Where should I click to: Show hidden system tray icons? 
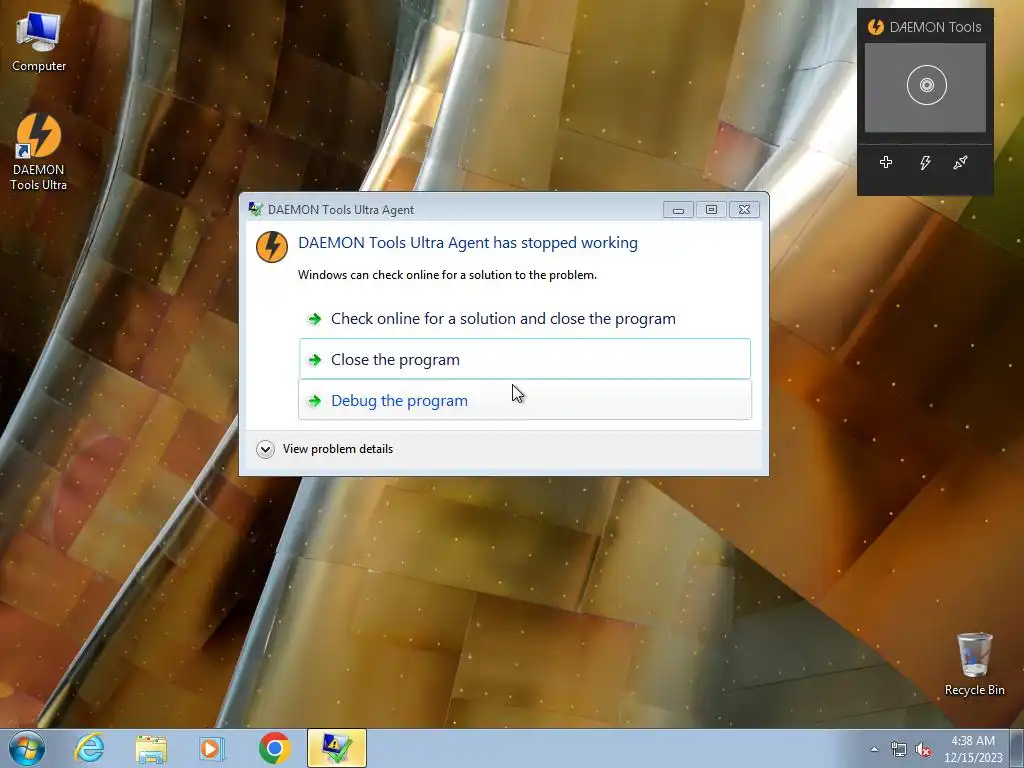point(874,750)
